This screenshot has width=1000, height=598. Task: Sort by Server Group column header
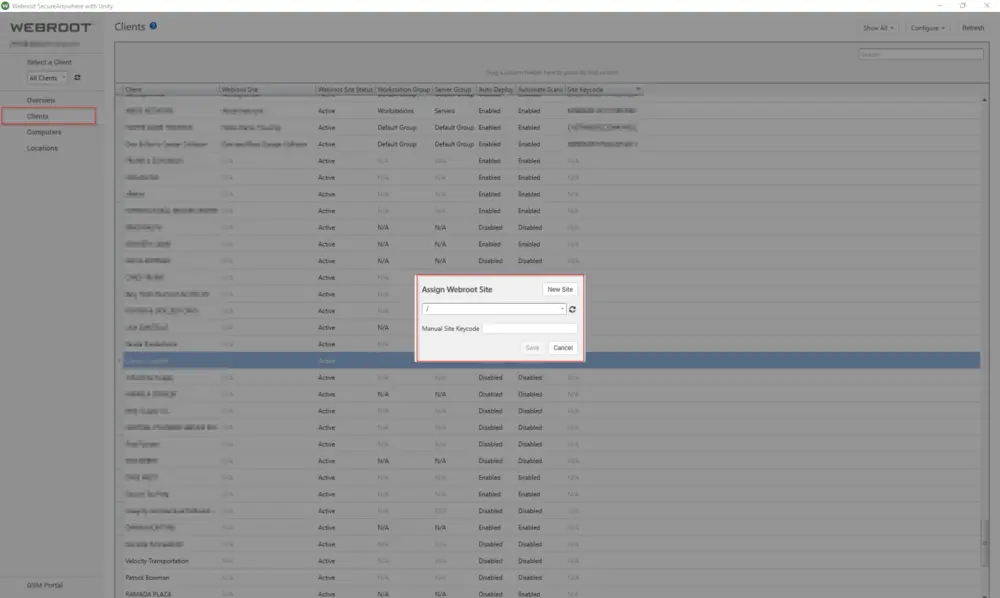click(x=454, y=90)
